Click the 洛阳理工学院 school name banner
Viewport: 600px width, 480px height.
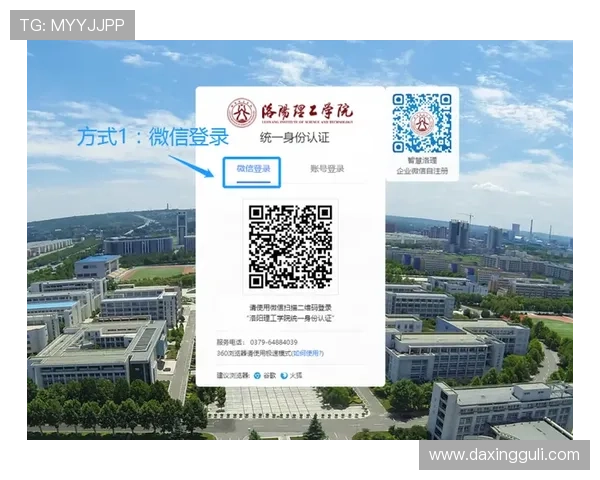click(307, 112)
